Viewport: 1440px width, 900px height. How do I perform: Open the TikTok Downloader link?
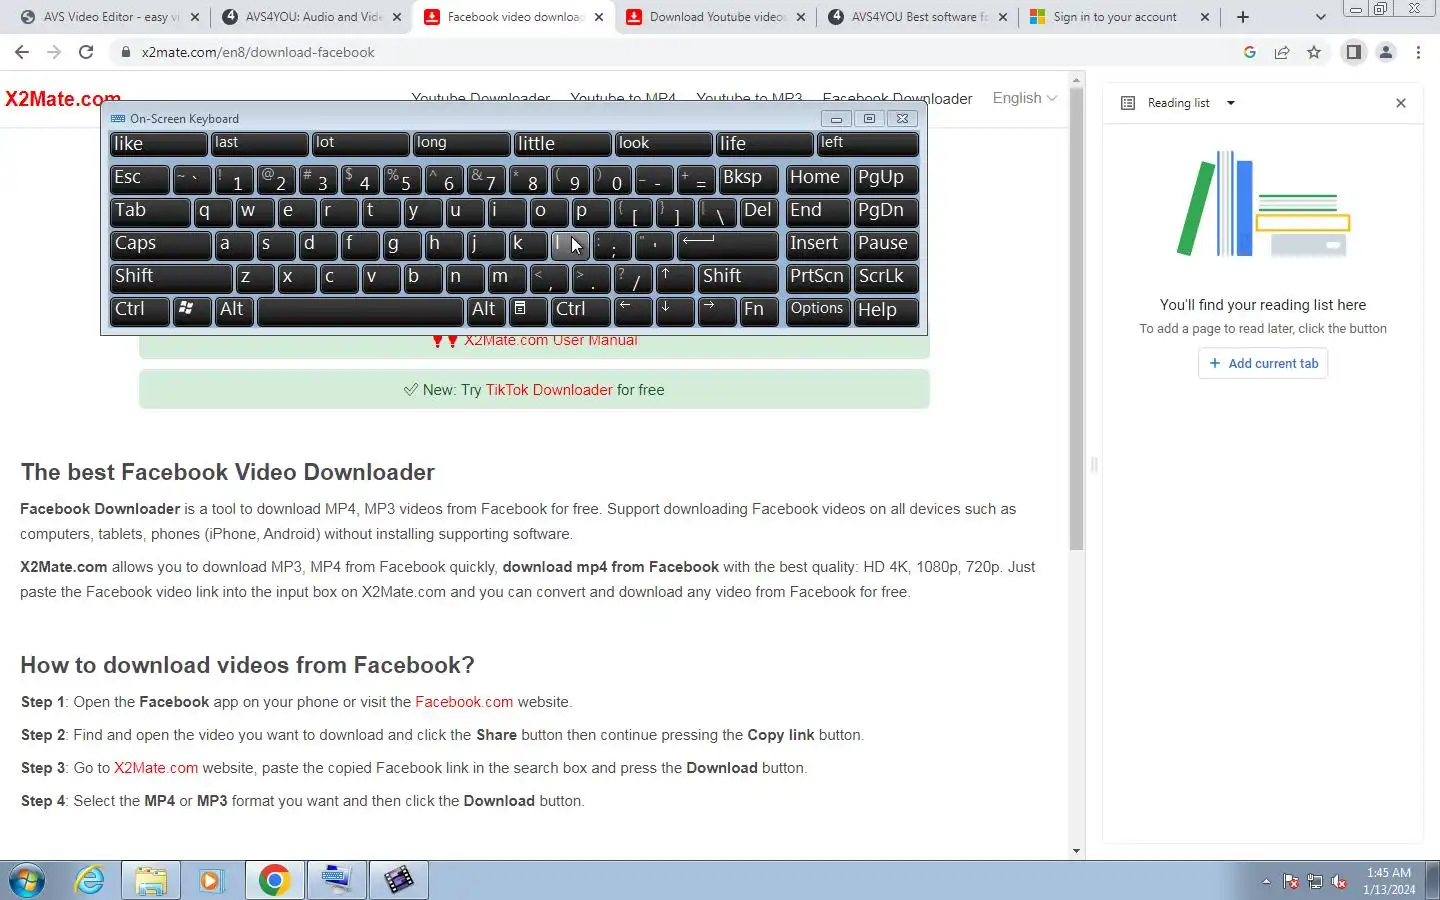(x=549, y=390)
